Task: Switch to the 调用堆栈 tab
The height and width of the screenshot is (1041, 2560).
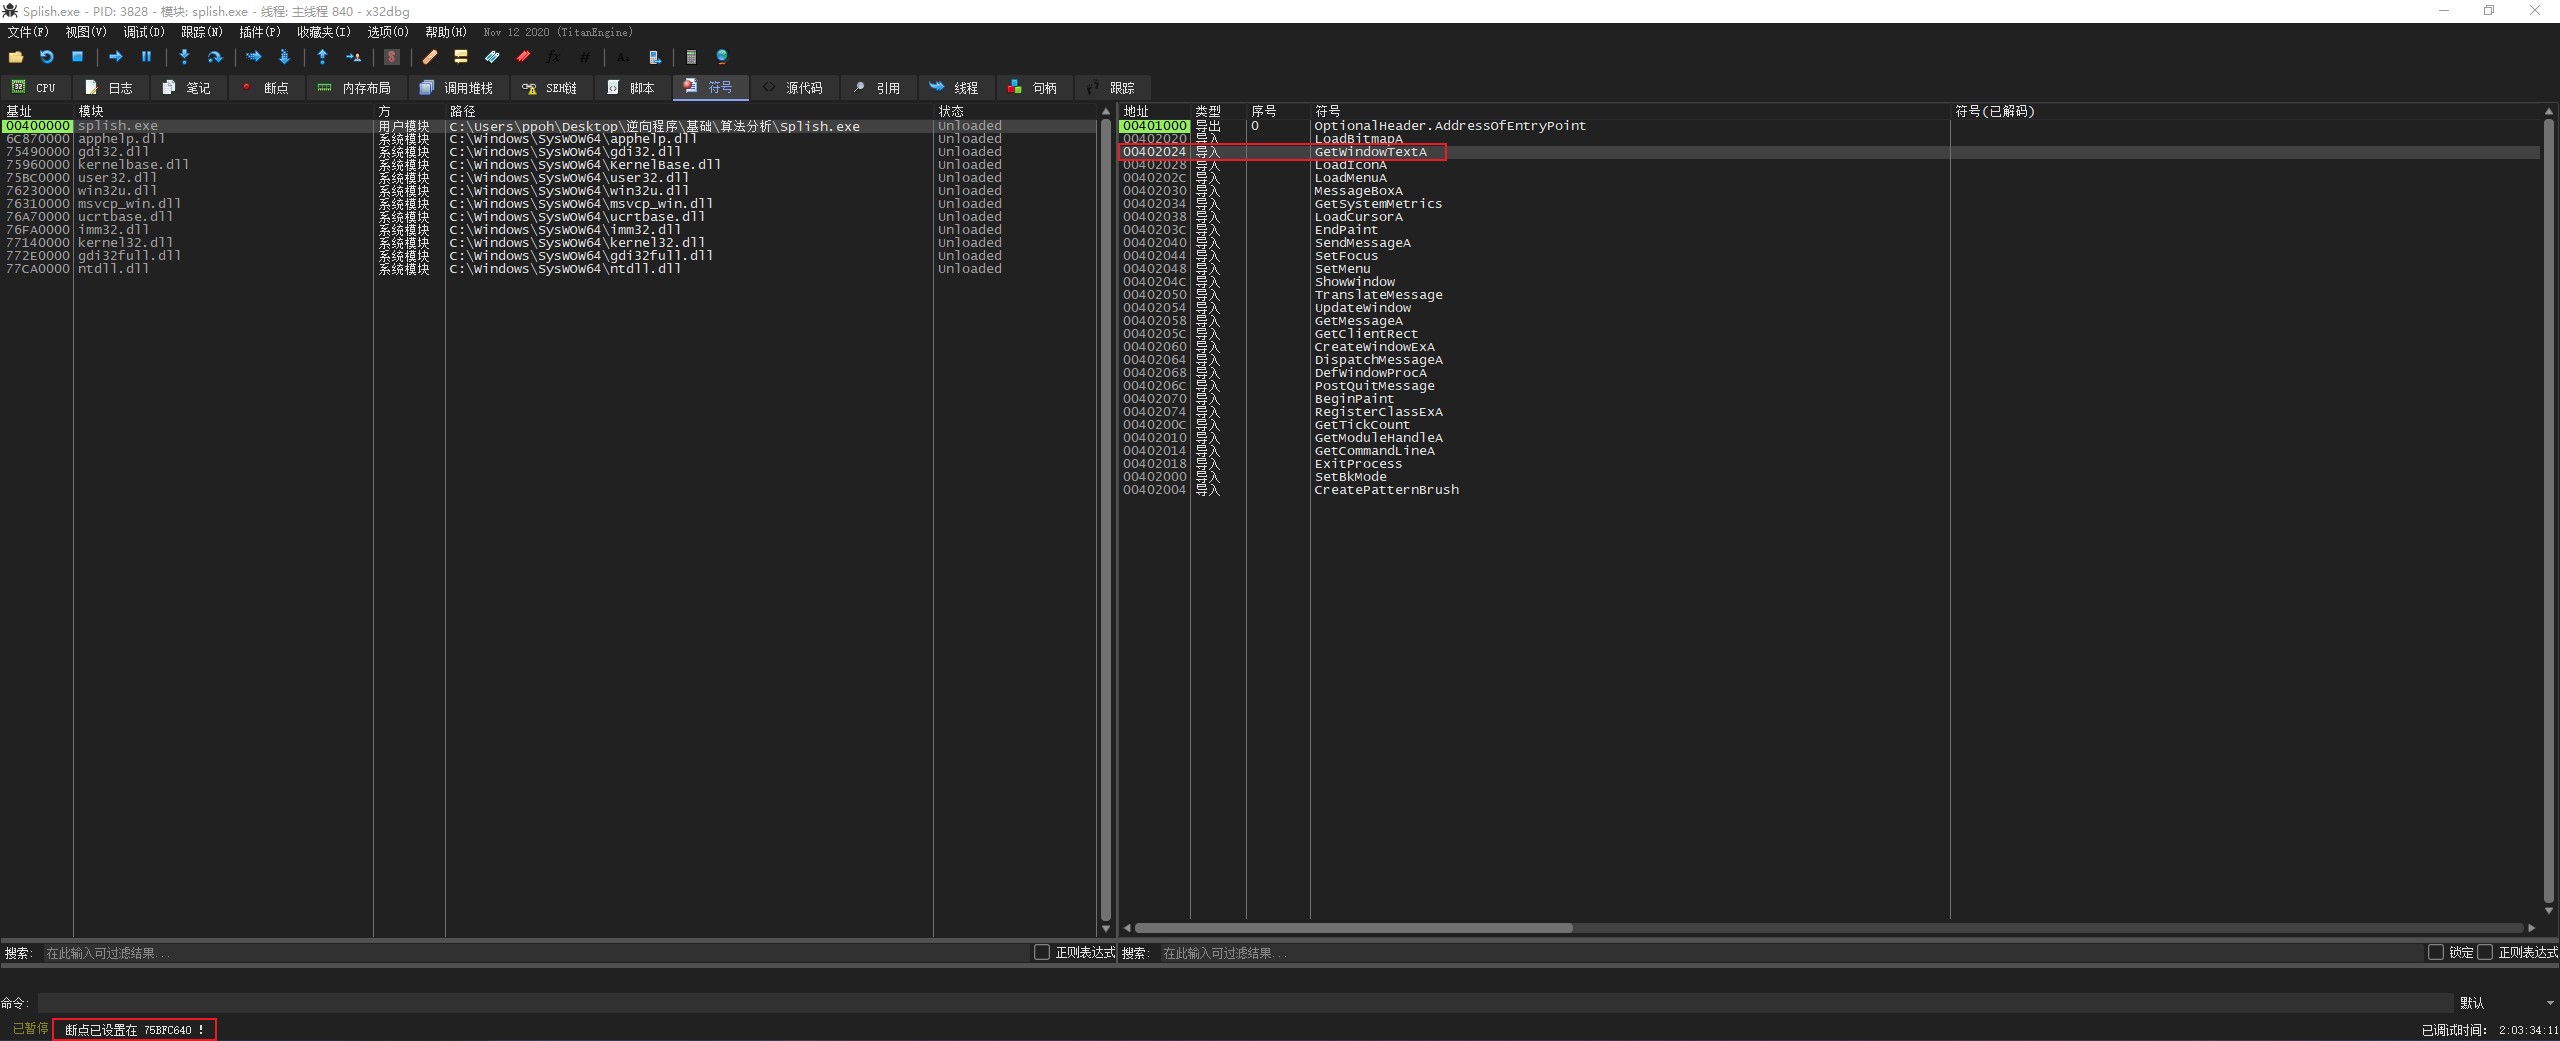Action: (457, 88)
